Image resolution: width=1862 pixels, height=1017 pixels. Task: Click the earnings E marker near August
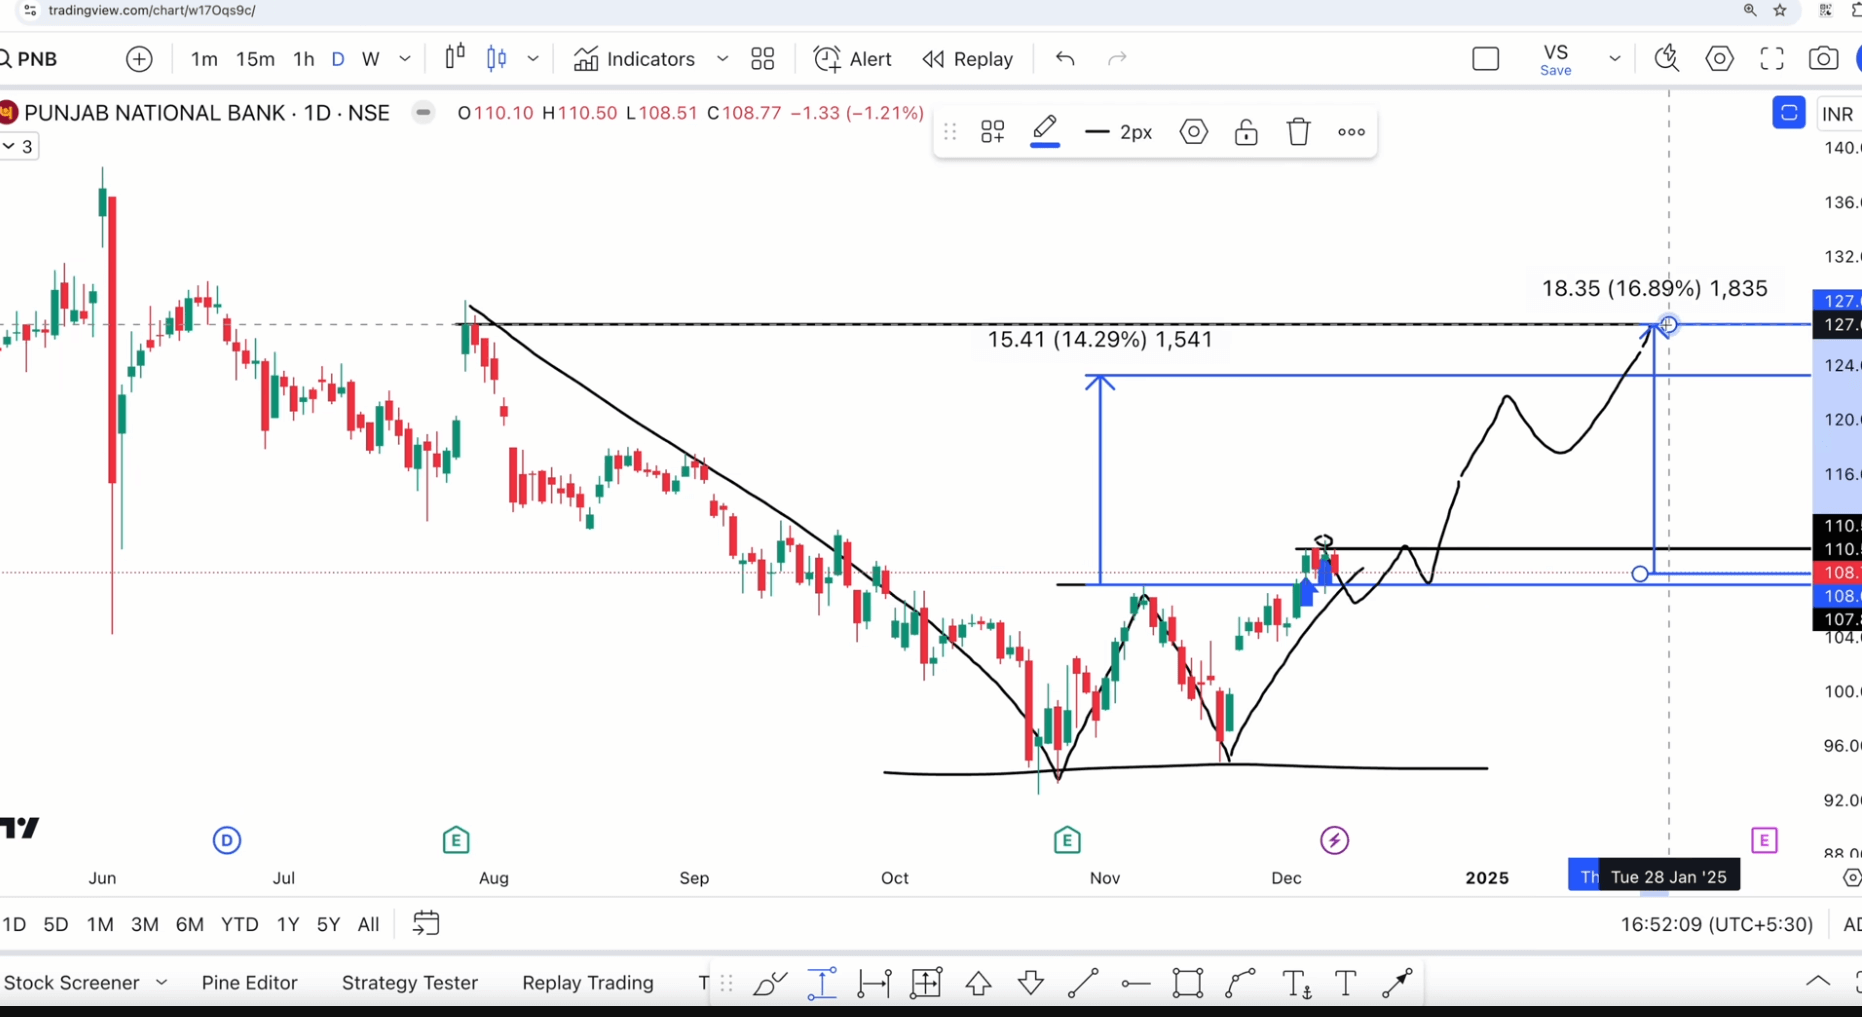[456, 840]
